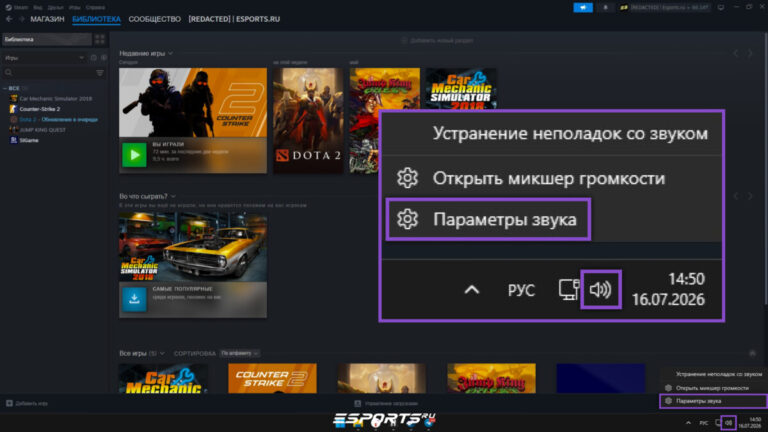
Task: Open Steam notifications bell
Action: point(605,7)
